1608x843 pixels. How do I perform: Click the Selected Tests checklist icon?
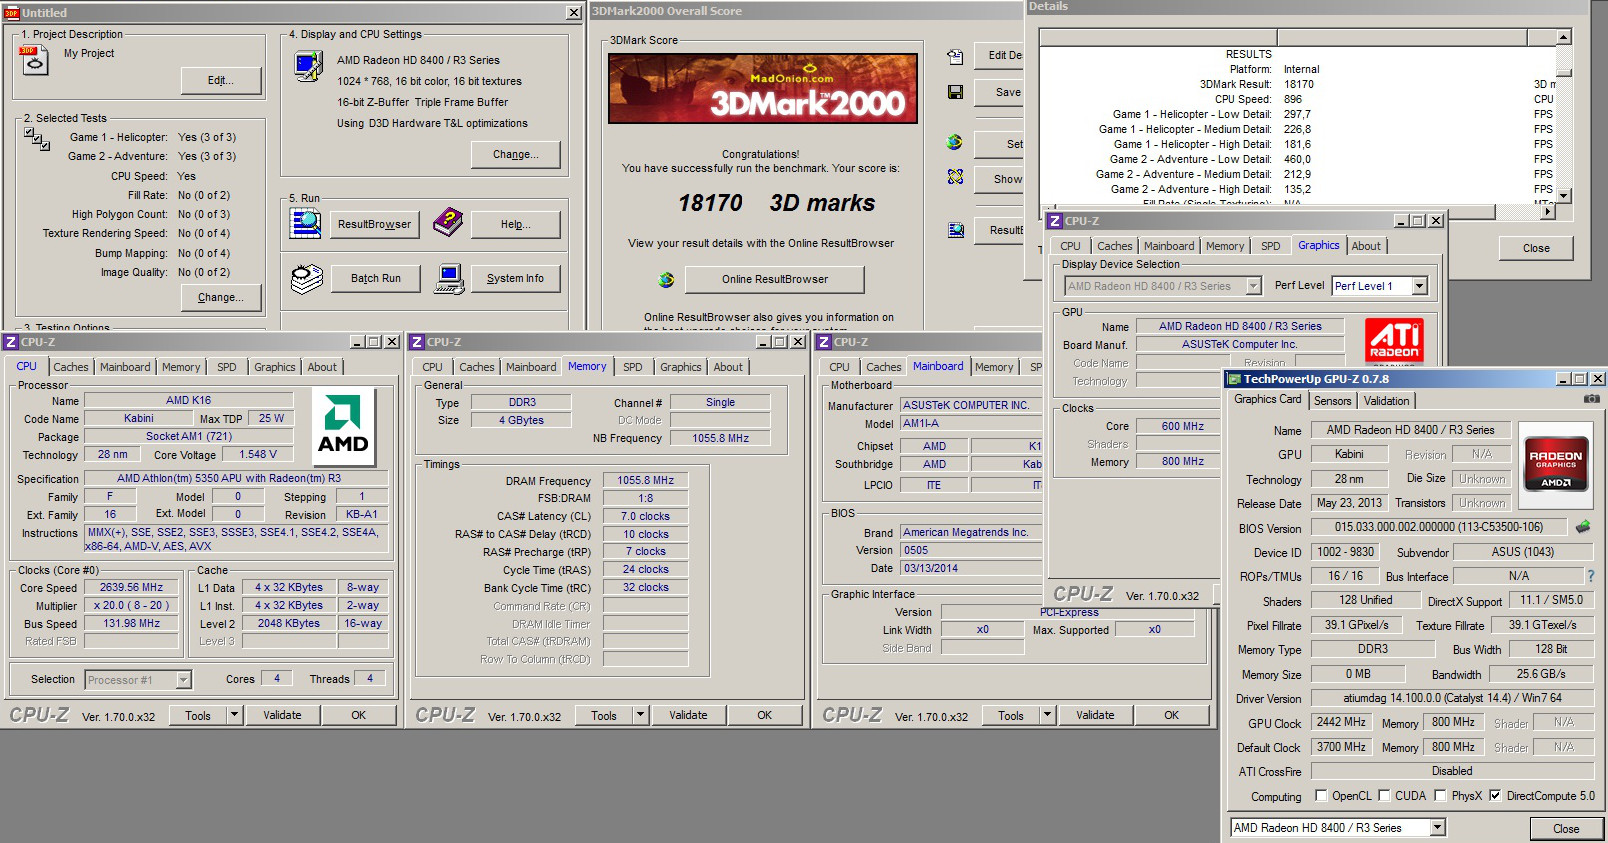[37, 139]
